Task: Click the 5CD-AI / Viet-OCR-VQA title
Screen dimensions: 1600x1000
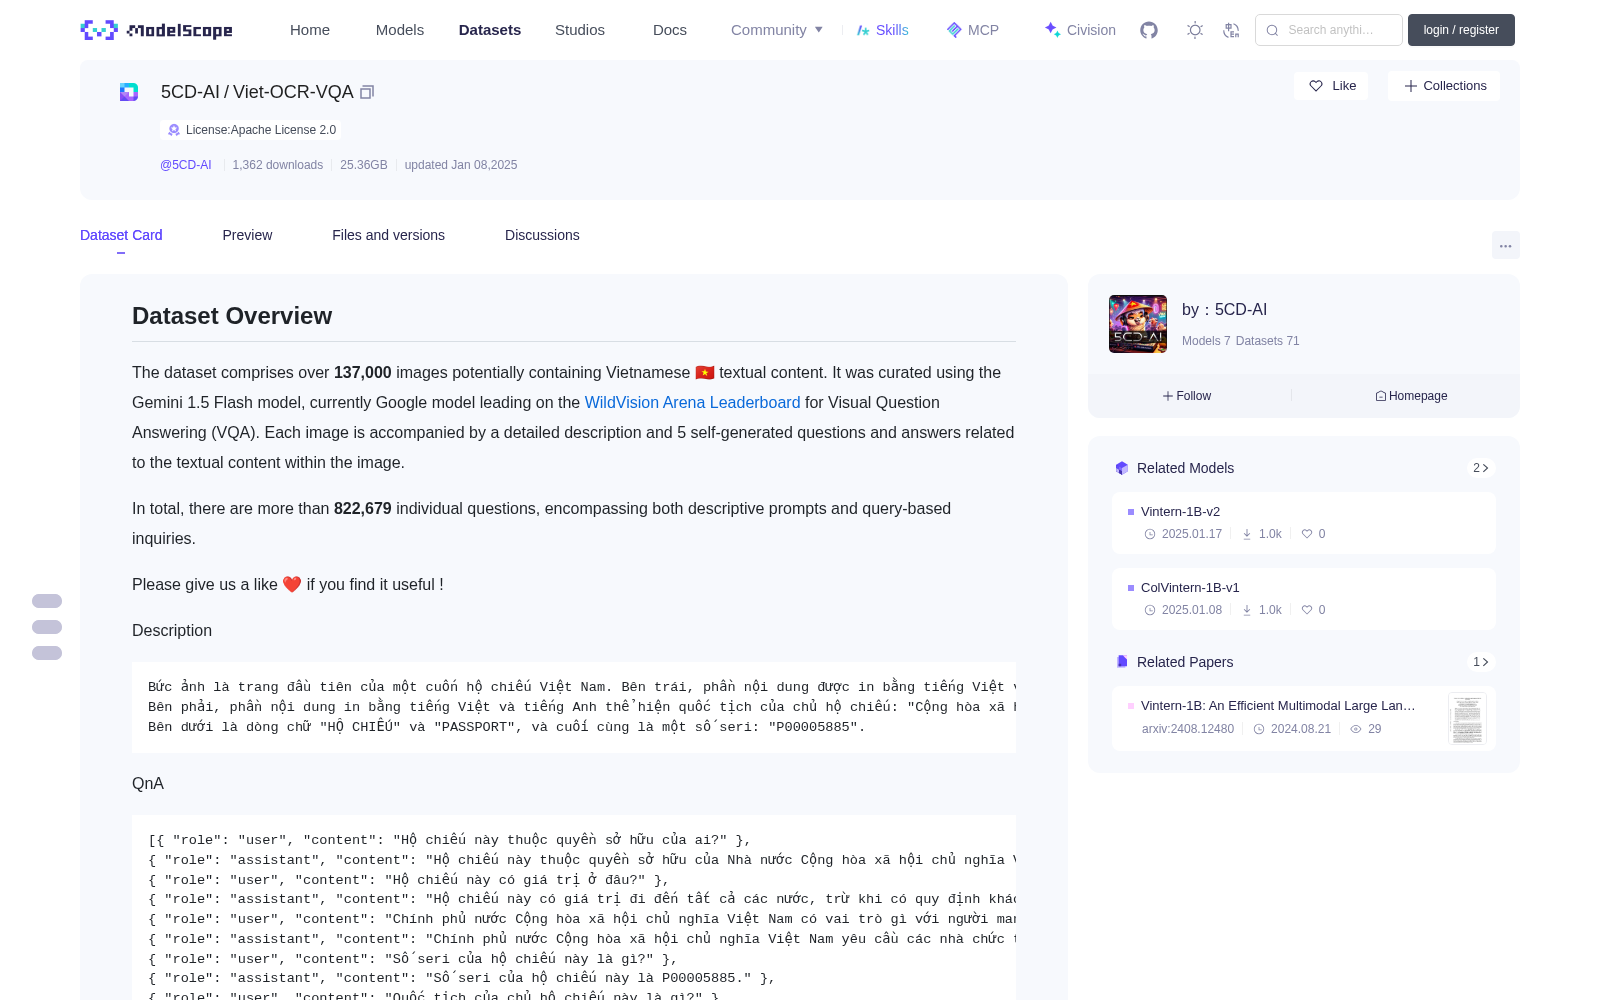Action: (x=257, y=92)
